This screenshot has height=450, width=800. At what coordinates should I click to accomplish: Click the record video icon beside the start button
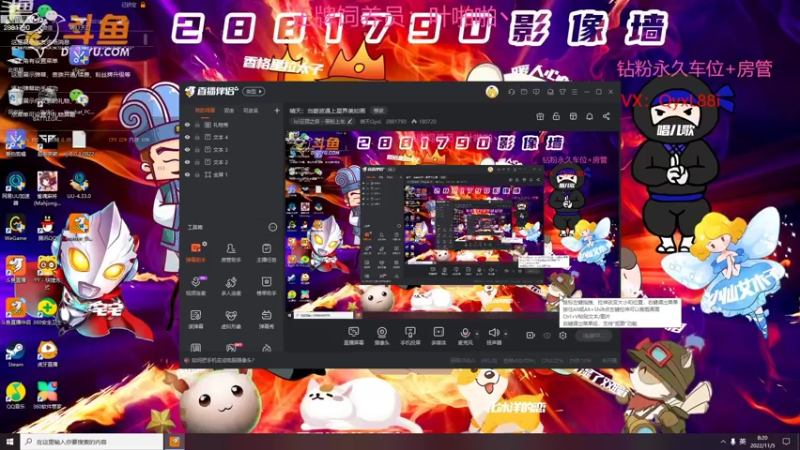[530, 335]
